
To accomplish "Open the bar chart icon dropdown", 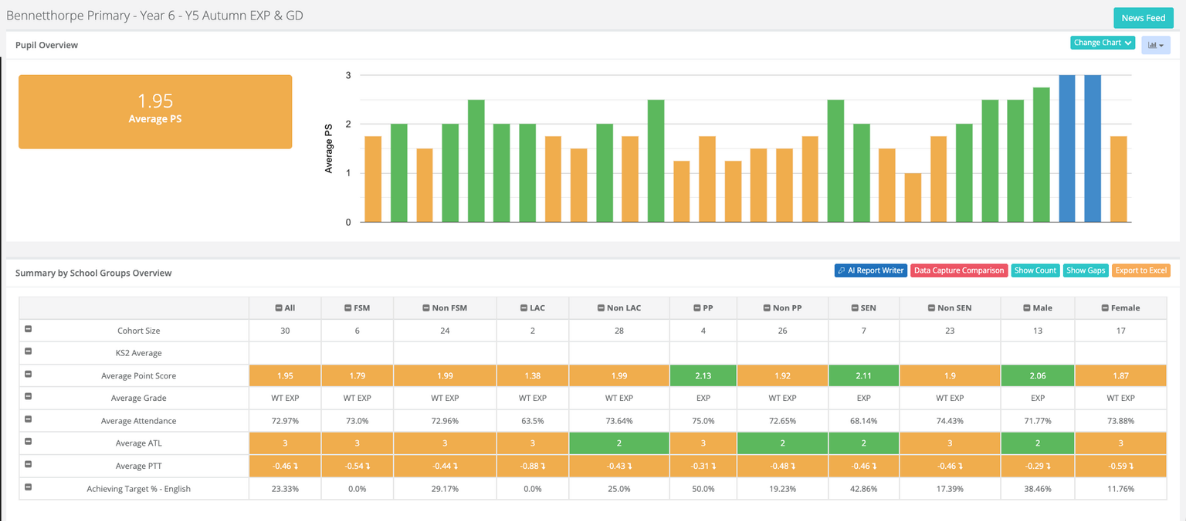I will coord(1155,45).
